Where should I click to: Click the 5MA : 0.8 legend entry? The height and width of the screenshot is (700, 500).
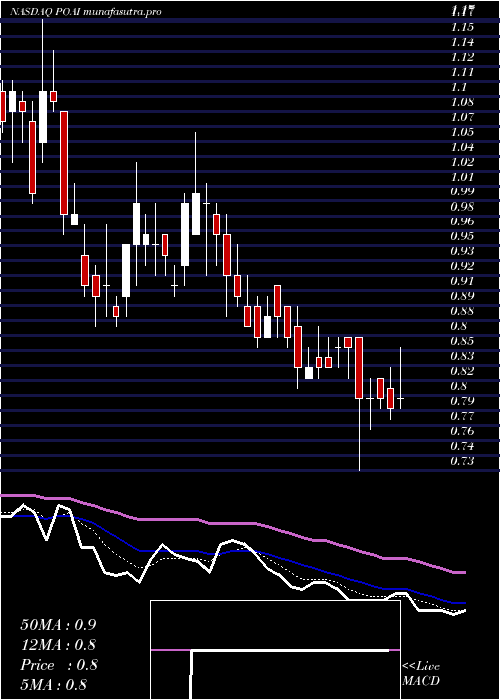pos(53,685)
